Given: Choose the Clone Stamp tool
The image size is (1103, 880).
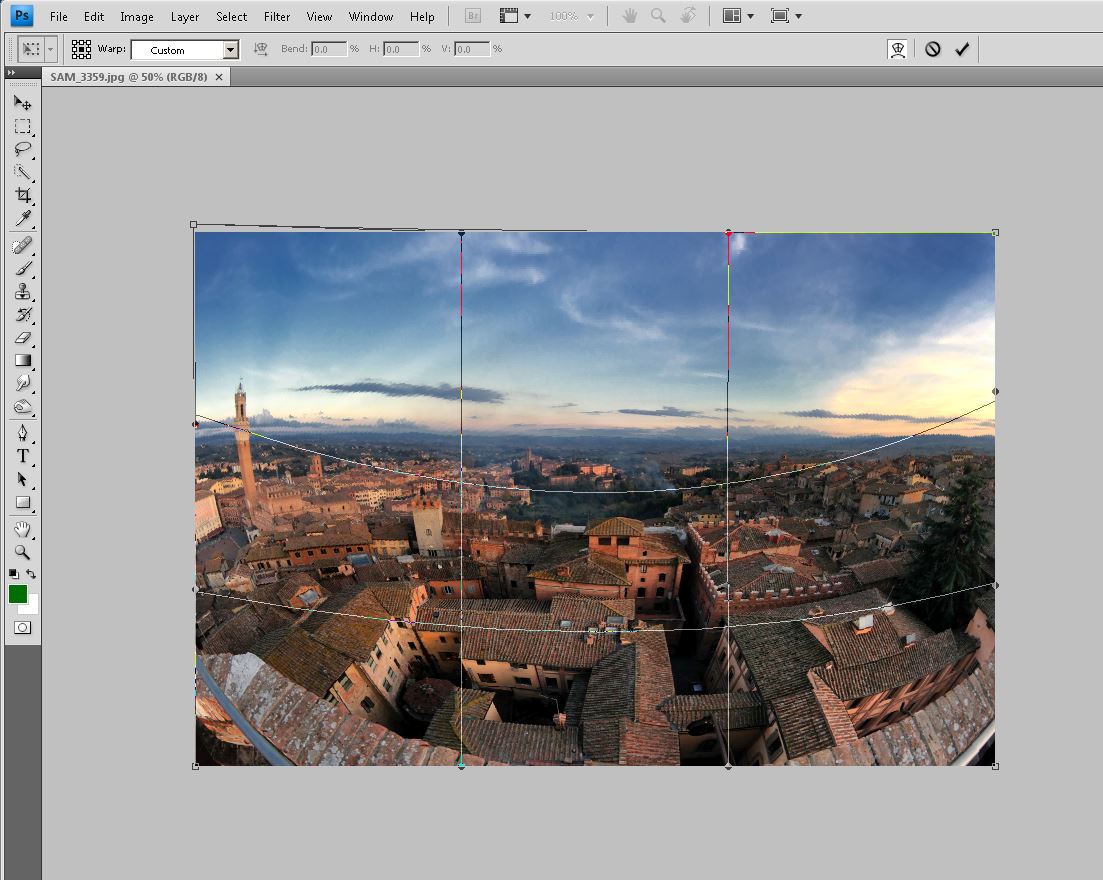Looking at the screenshot, I should point(22,292).
